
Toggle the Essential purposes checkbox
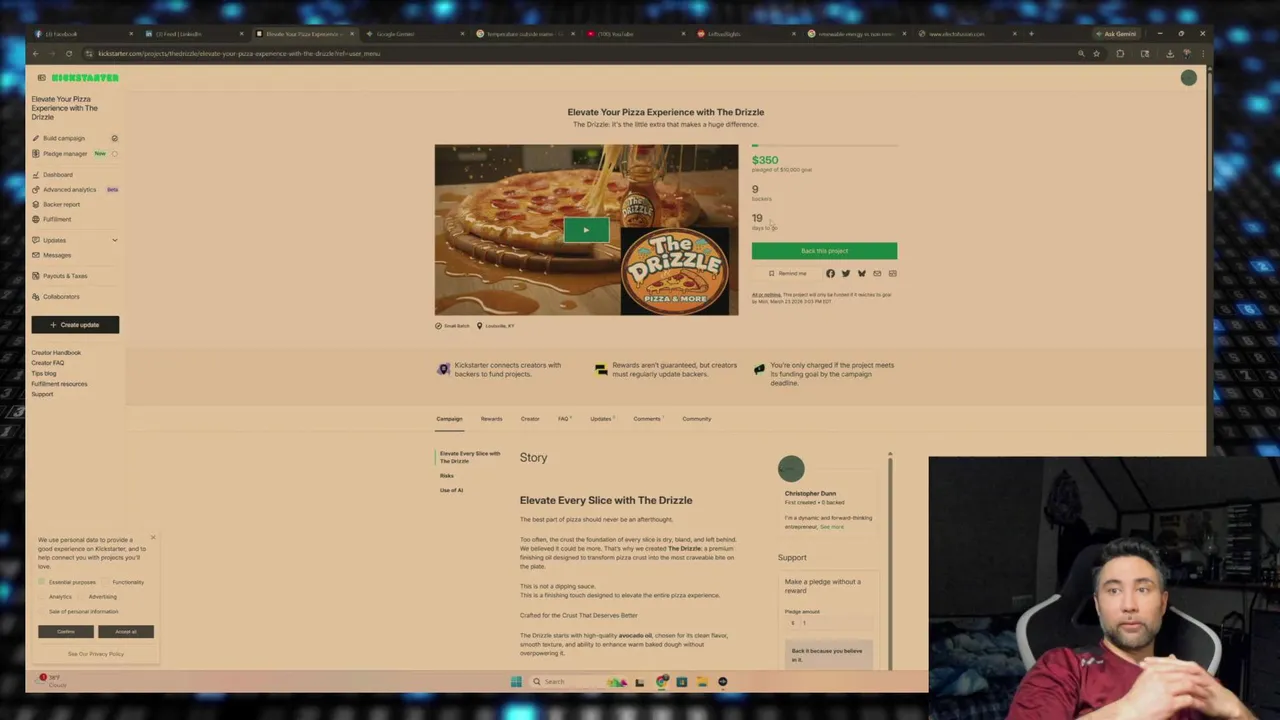coord(43,582)
